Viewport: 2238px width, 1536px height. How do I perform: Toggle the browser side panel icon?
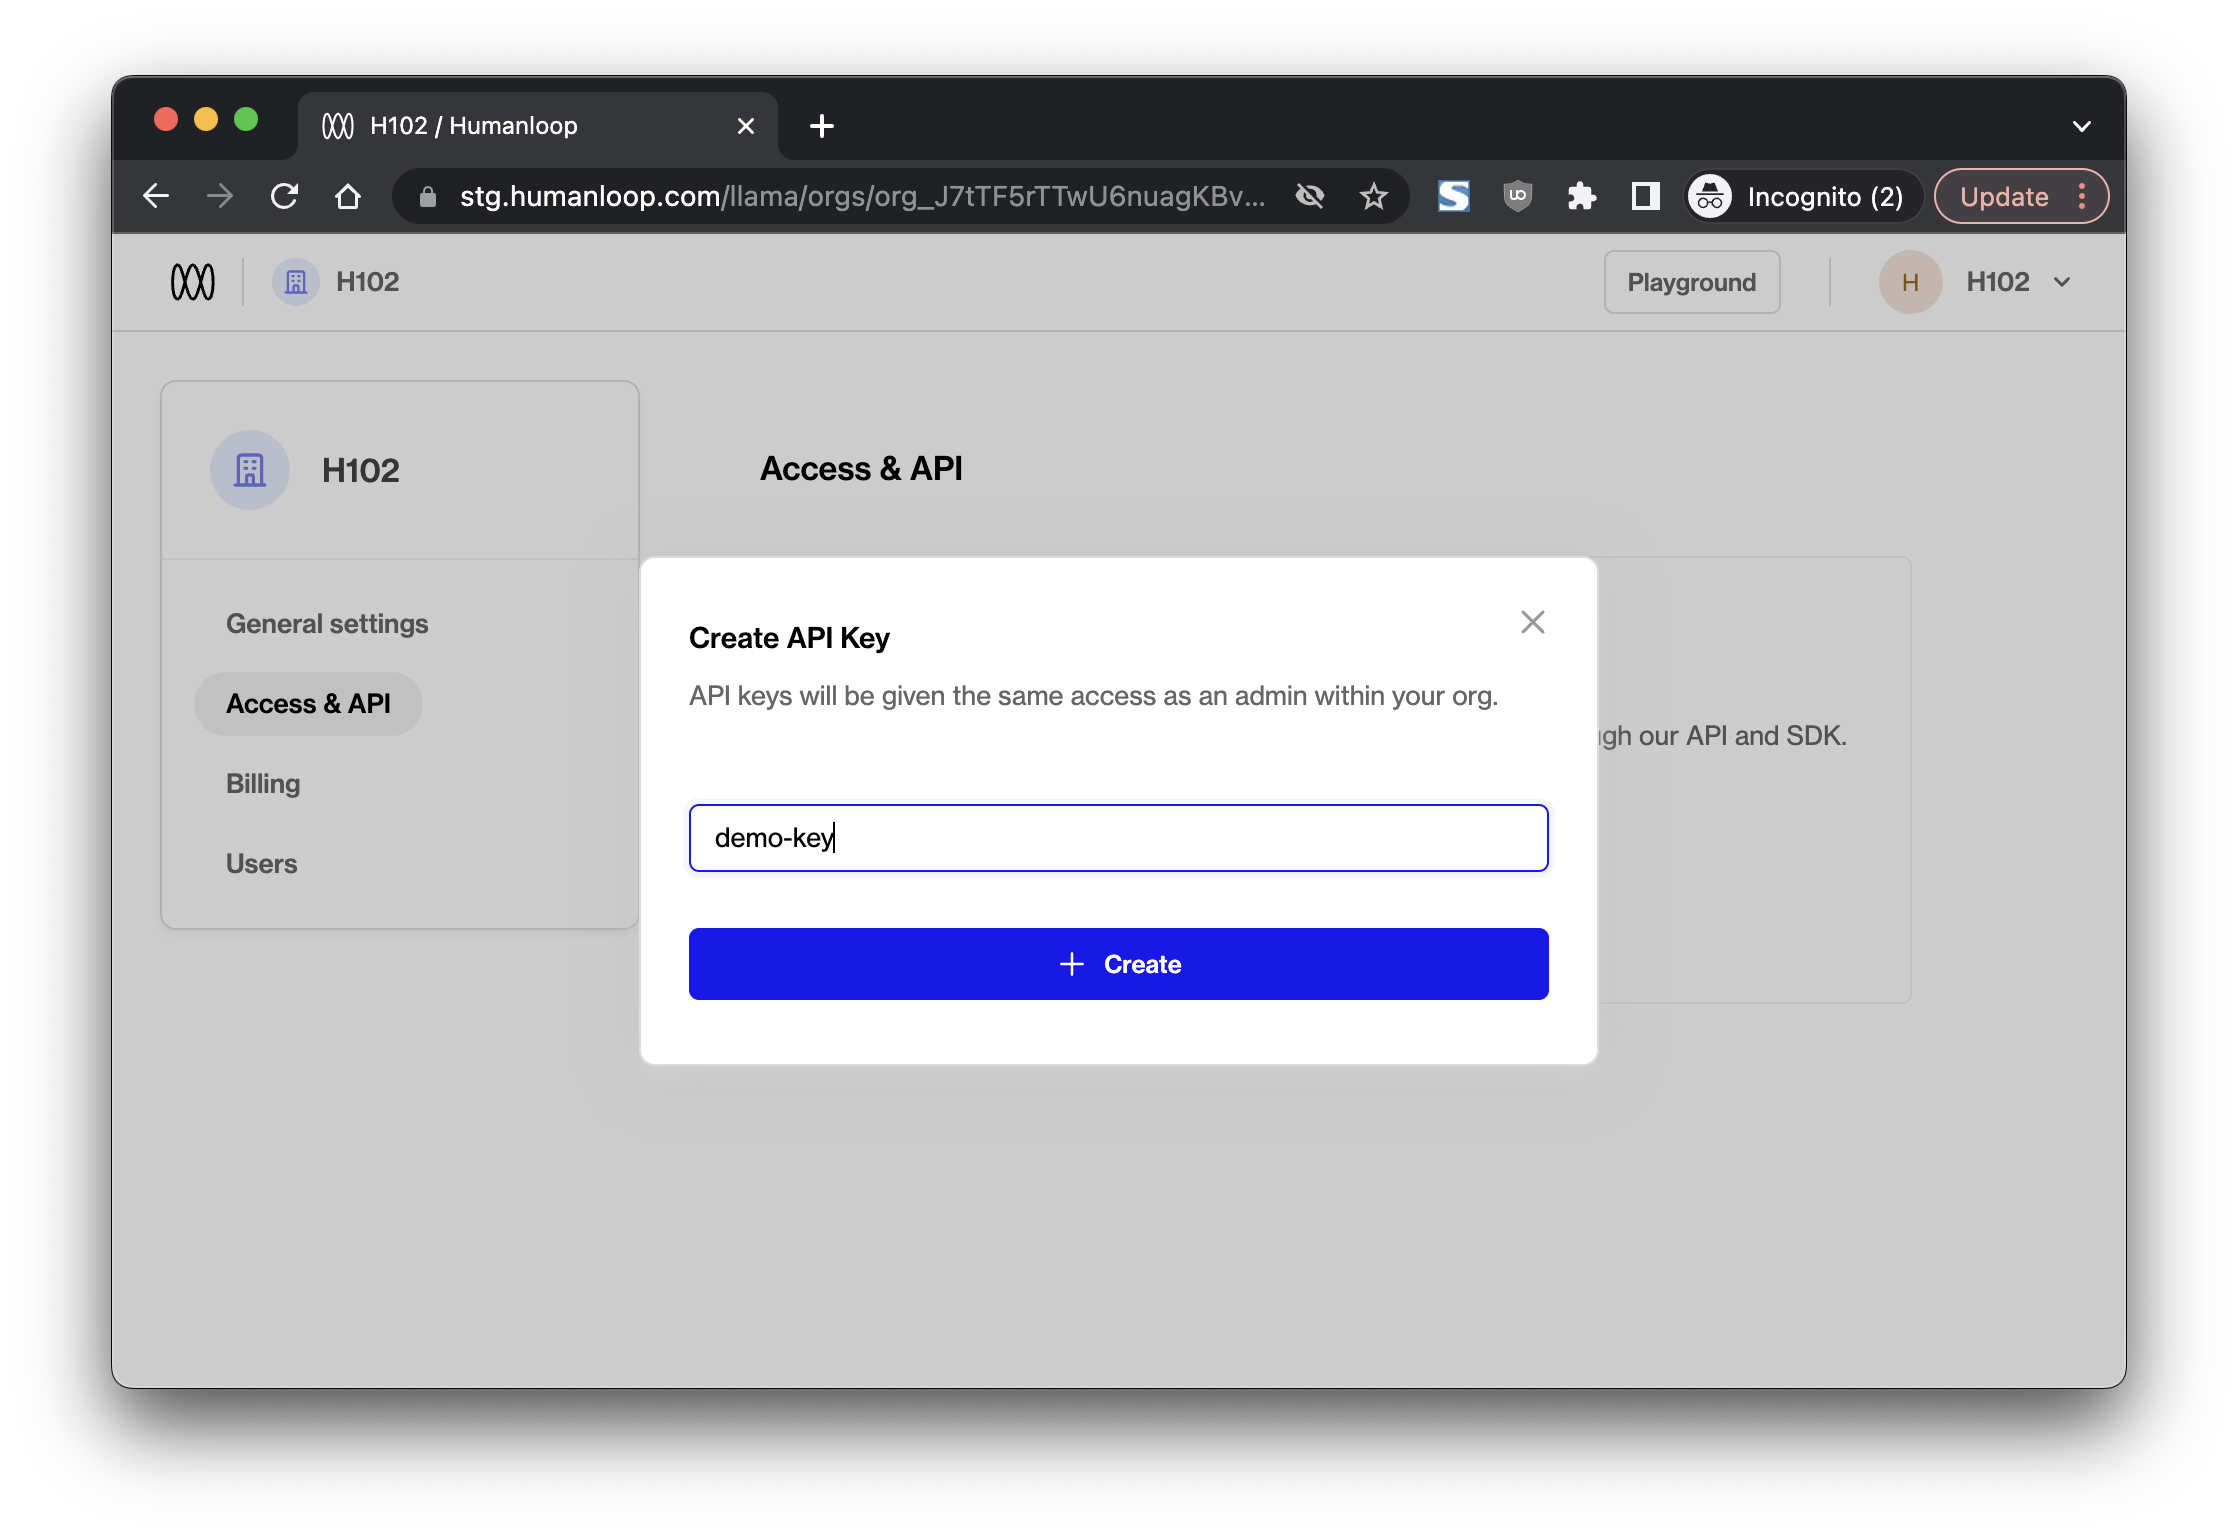tap(1645, 196)
